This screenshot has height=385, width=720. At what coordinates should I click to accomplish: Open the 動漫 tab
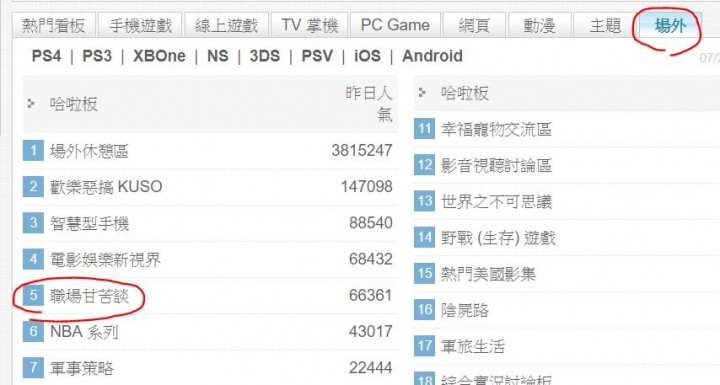pos(540,25)
